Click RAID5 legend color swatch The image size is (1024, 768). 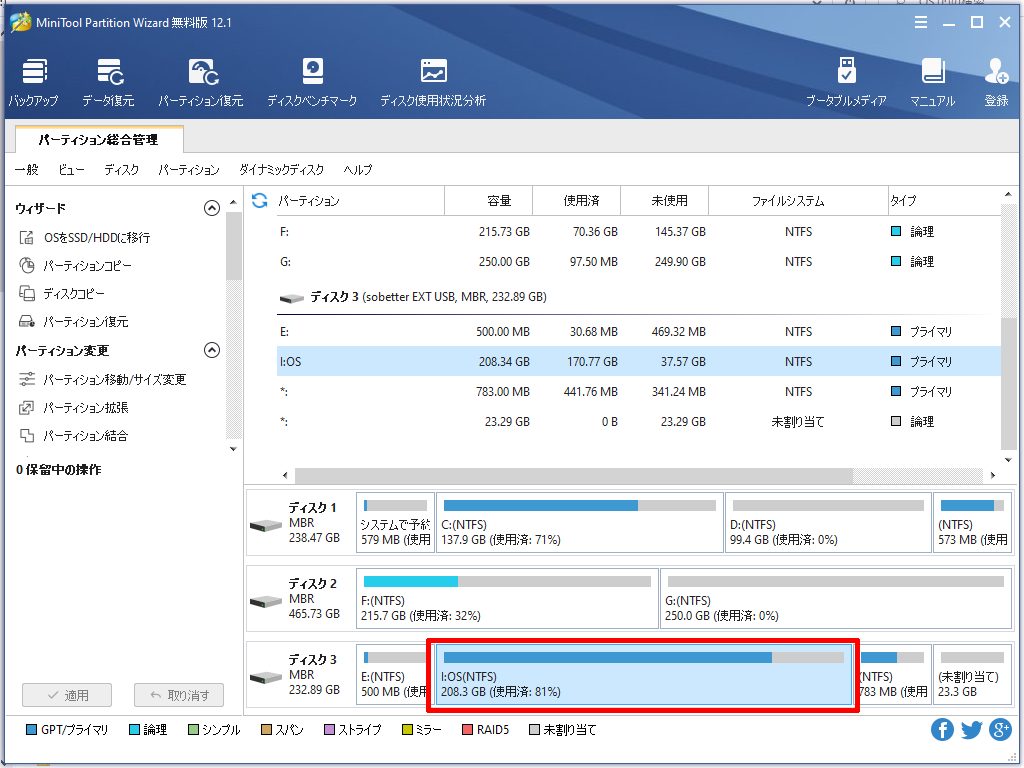coord(467,729)
